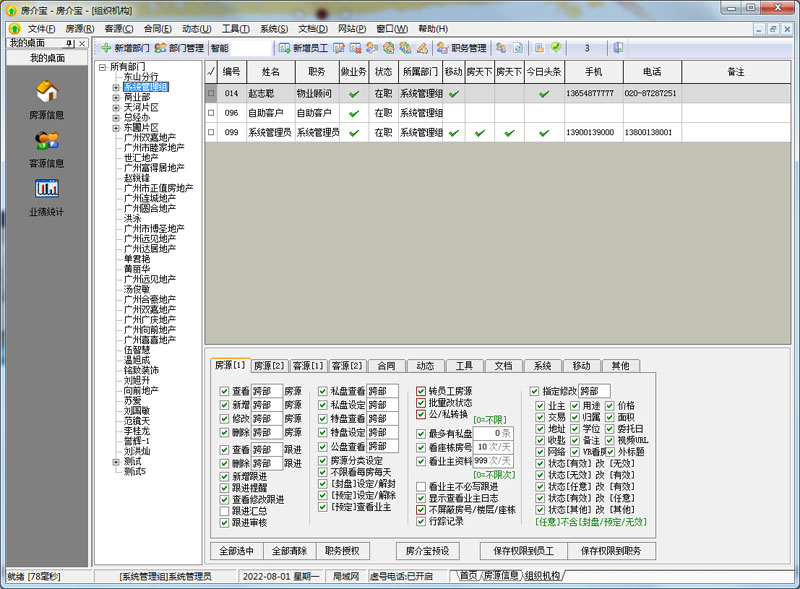This screenshot has width=800, height=589.
Task: Open the 工具(T) menu
Action: 235,29
